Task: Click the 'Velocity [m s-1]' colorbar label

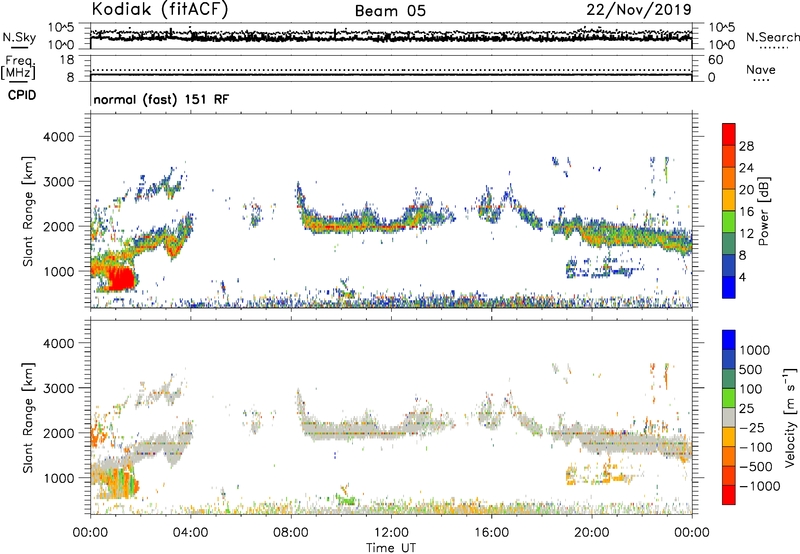Action: pyautogui.click(x=790, y=417)
